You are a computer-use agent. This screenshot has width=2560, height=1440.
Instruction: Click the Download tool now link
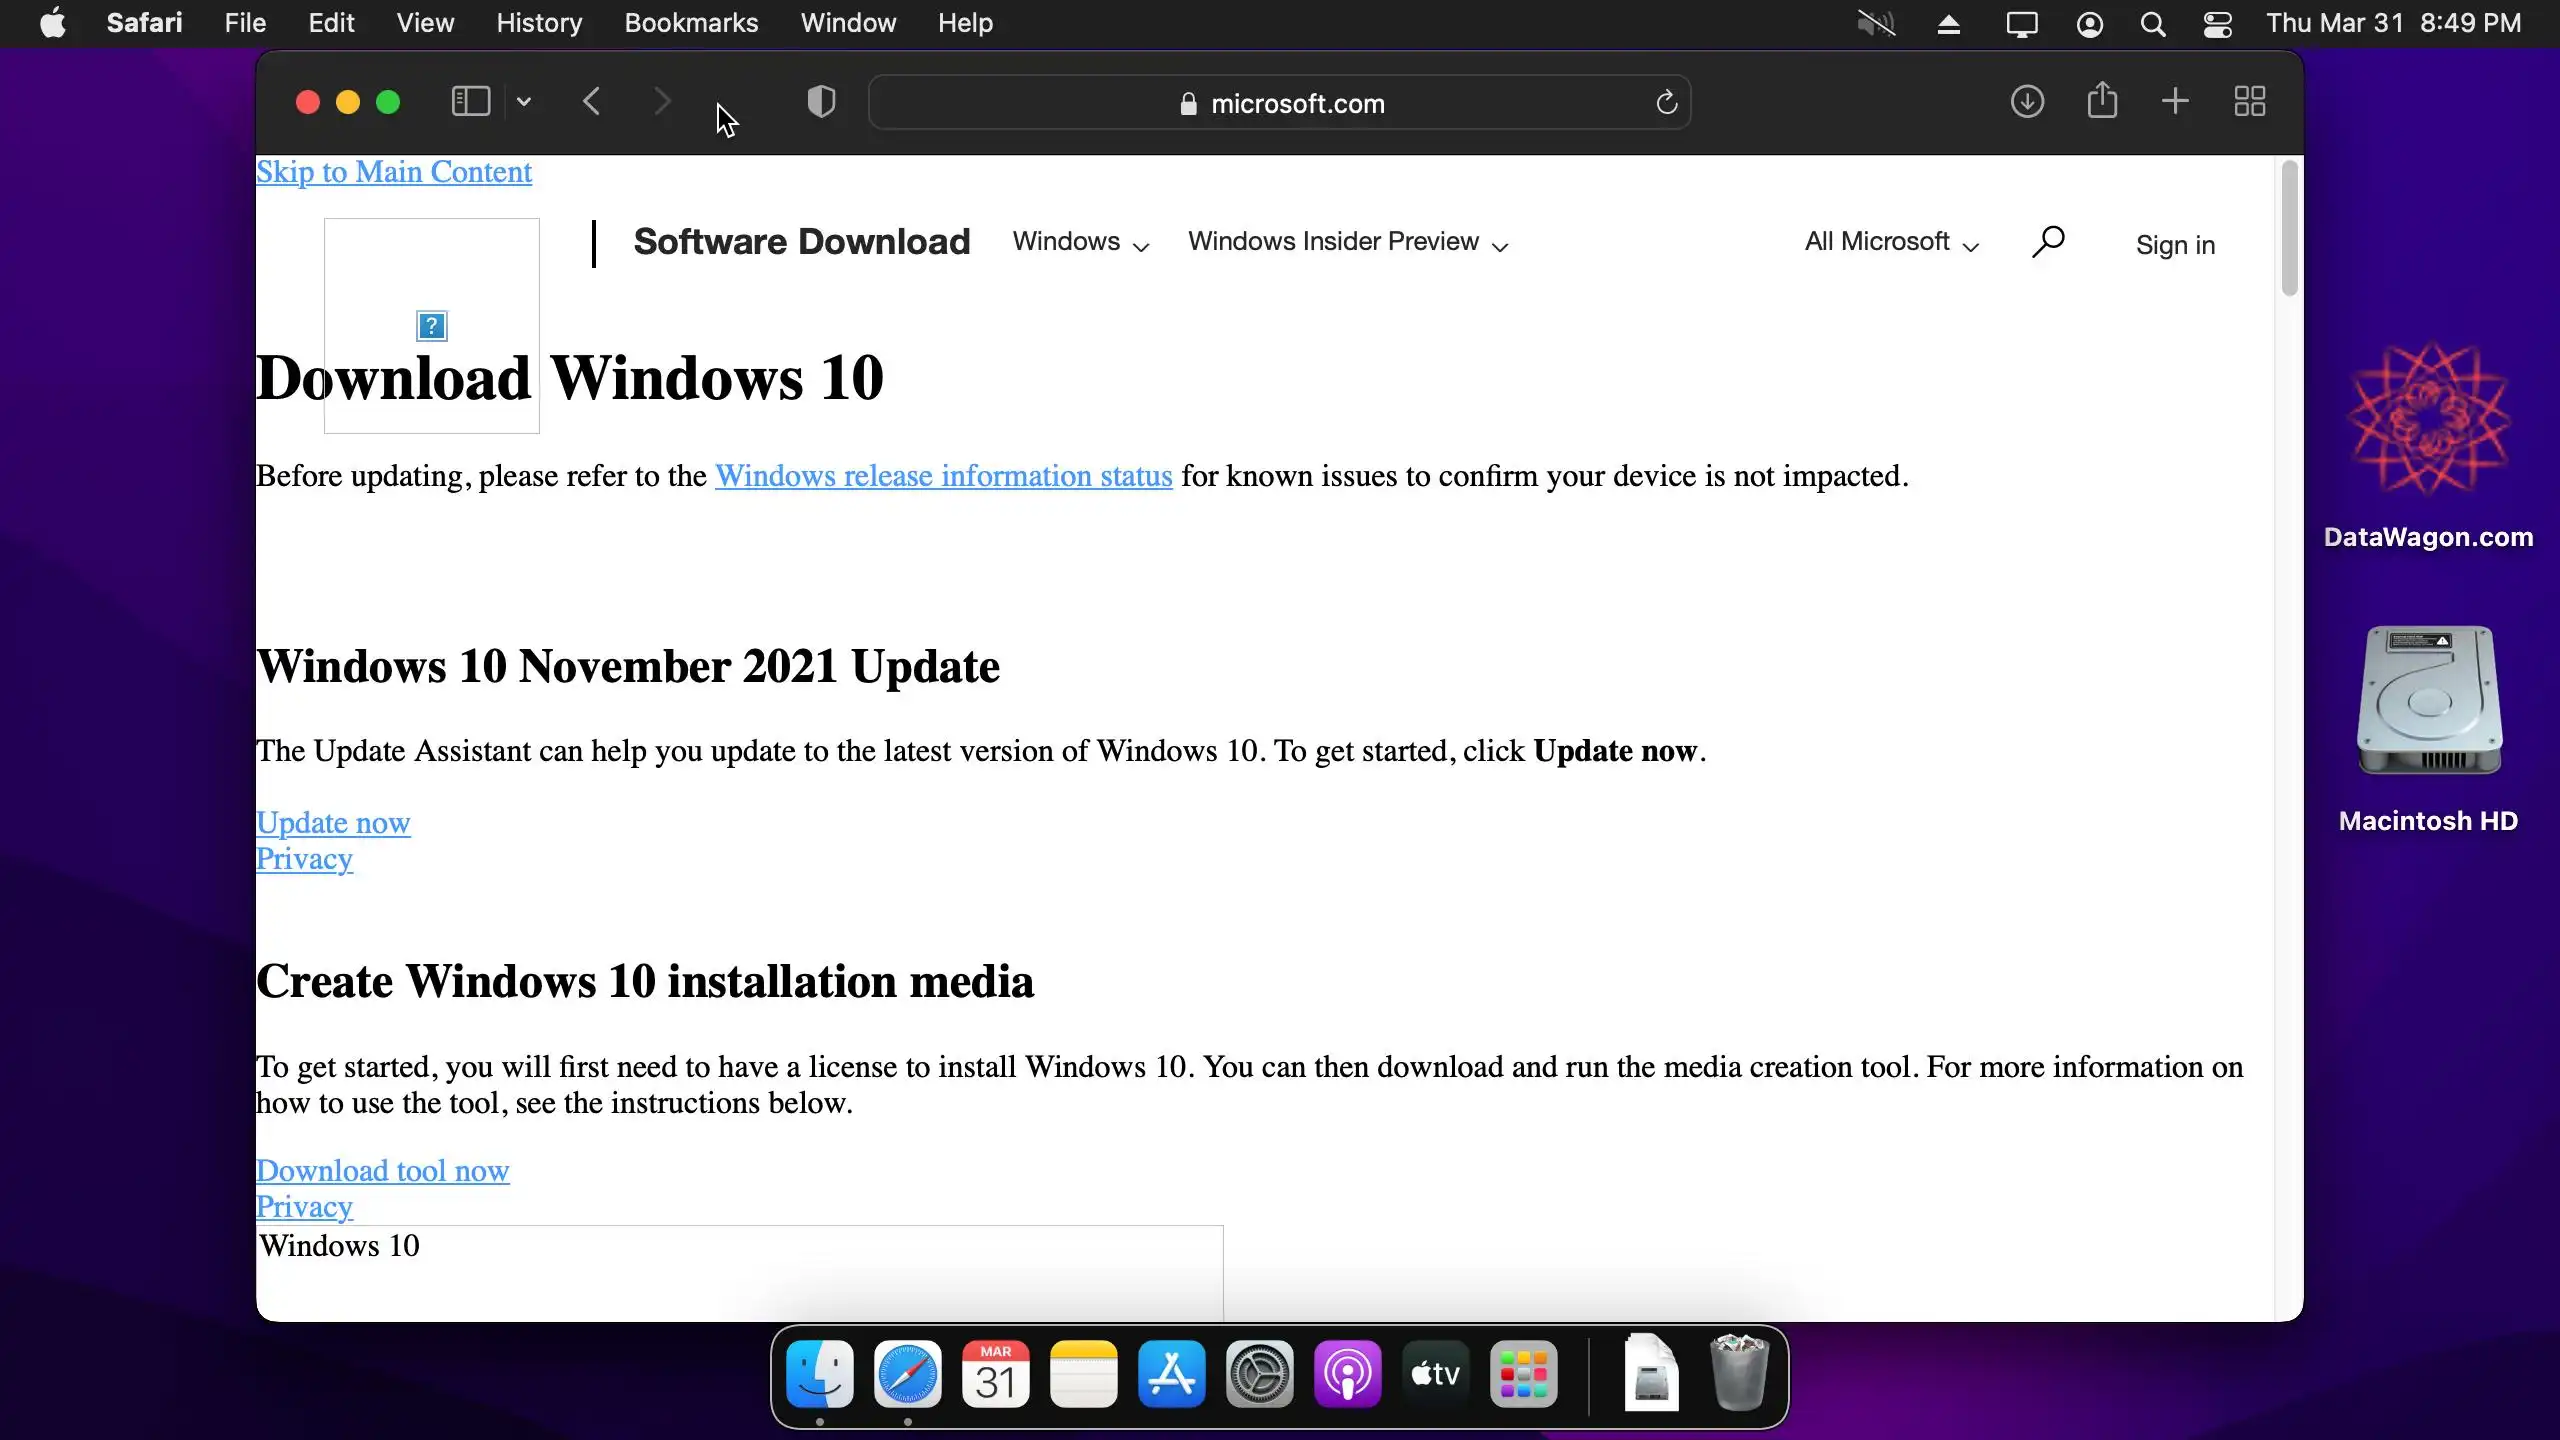click(x=383, y=1171)
